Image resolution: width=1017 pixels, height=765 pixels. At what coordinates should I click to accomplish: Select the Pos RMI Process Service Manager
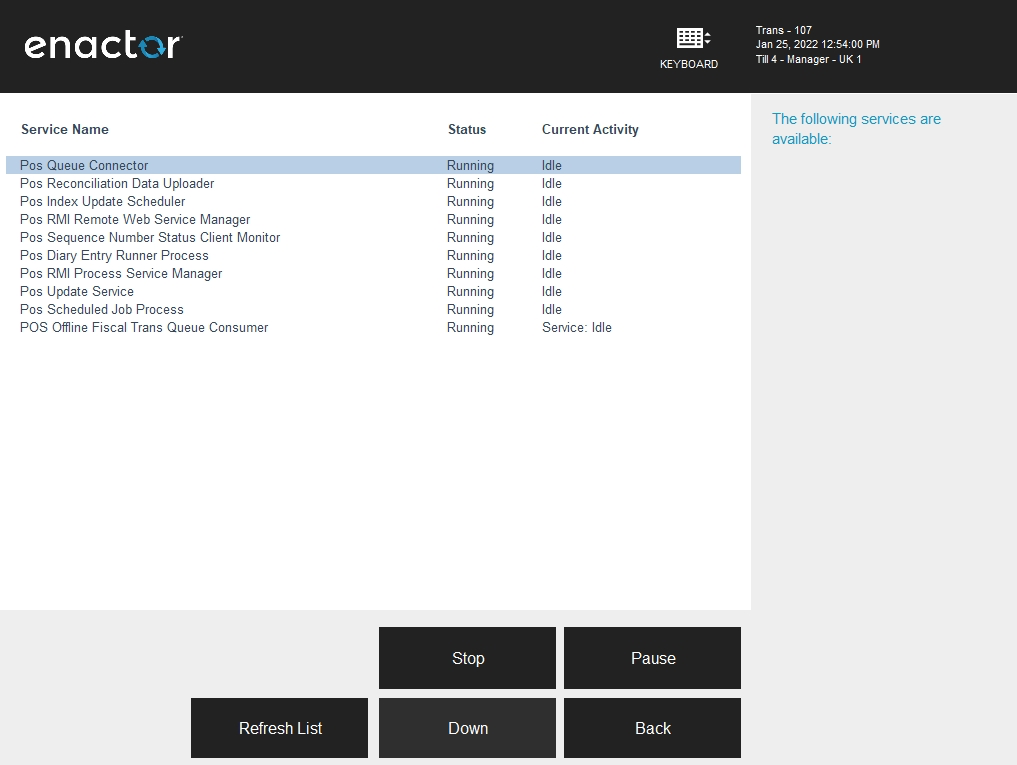[x=121, y=273]
